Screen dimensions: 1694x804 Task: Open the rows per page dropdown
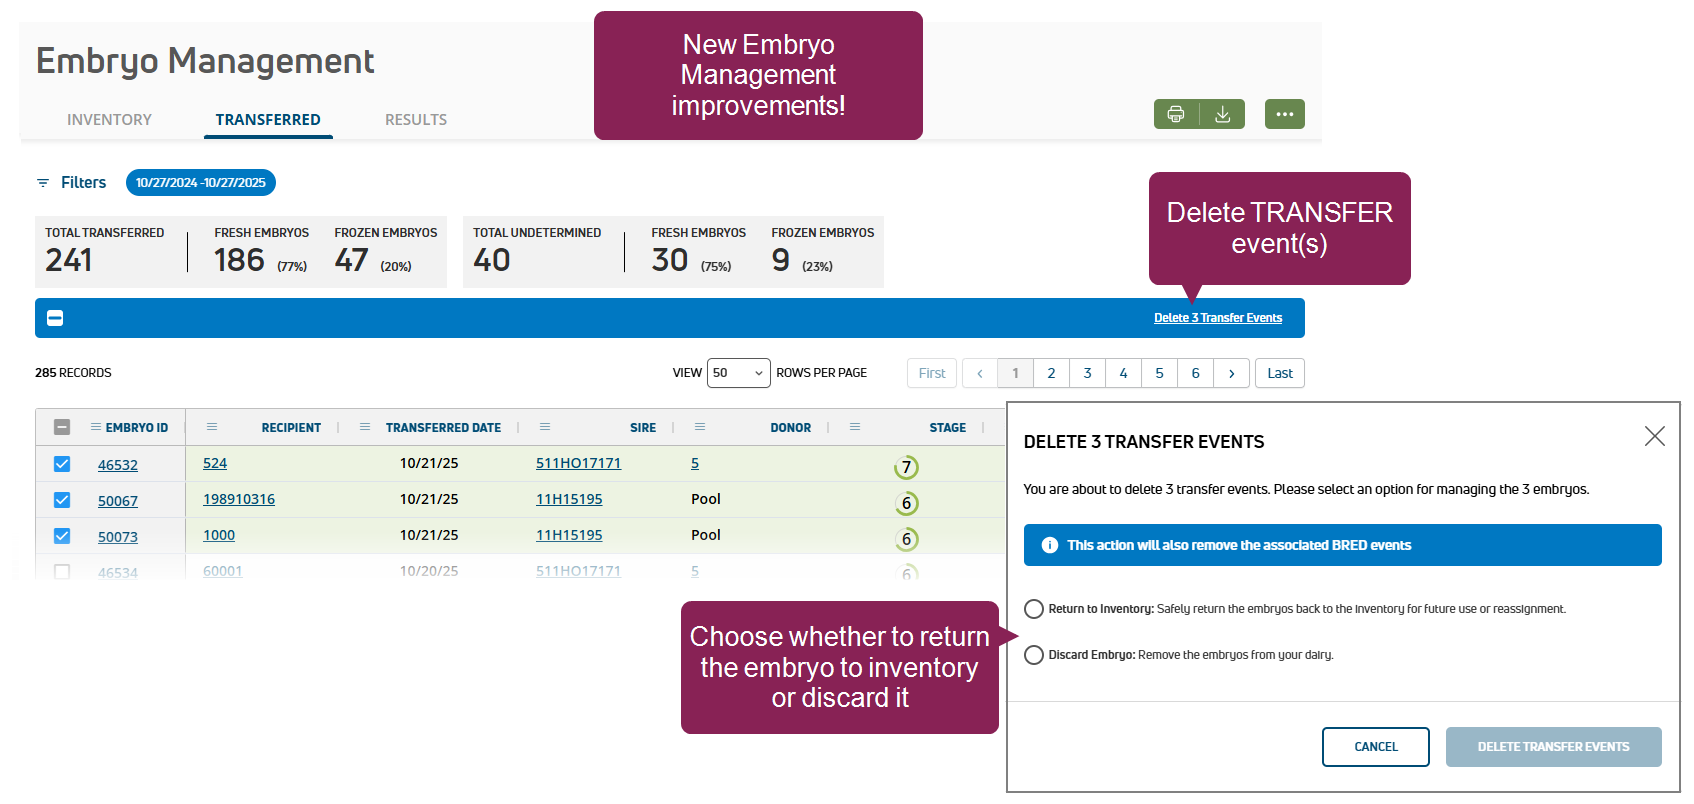pyautogui.click(x=738, y=373)
